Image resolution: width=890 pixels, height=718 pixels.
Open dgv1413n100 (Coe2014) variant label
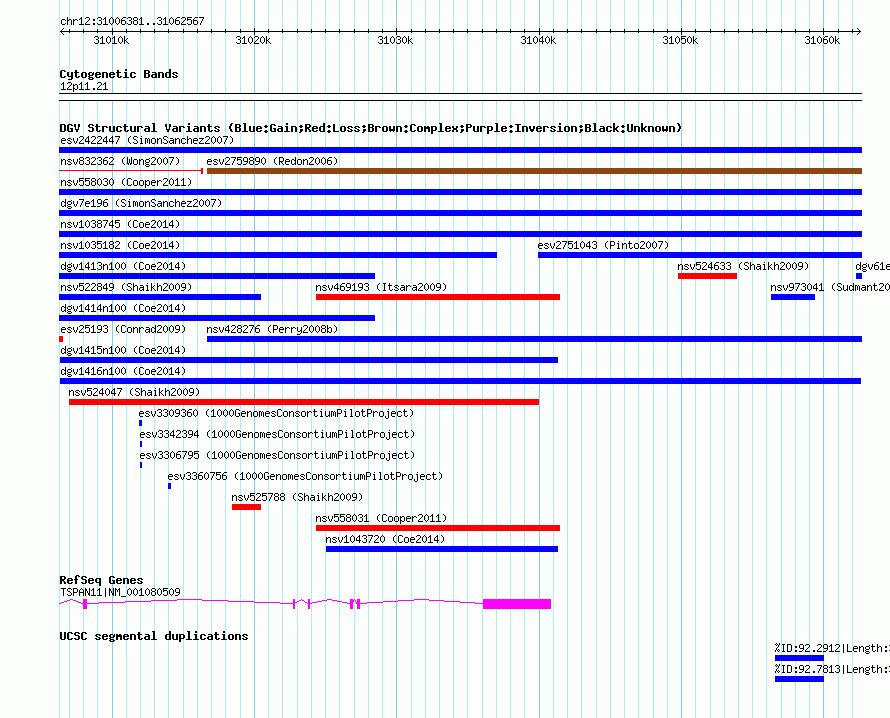[x=123, y=266]
